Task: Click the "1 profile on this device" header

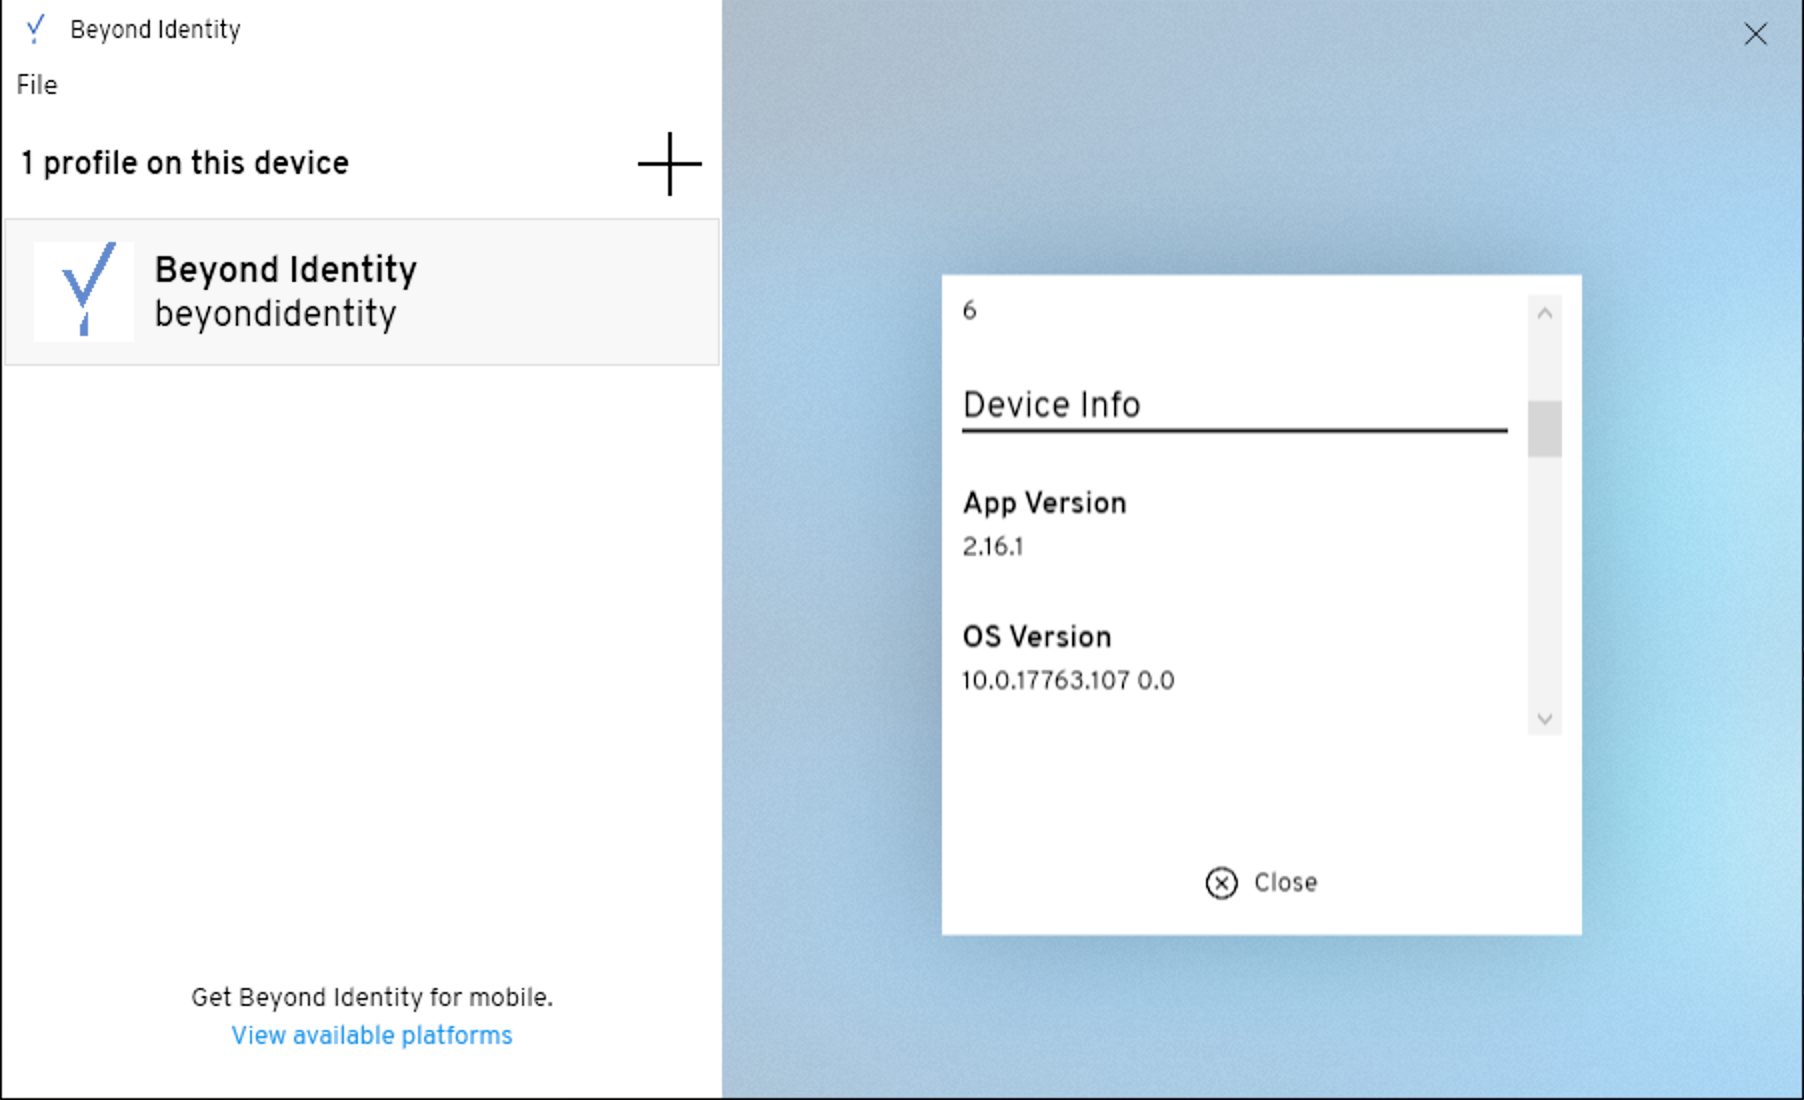Action: pos(185,163)
